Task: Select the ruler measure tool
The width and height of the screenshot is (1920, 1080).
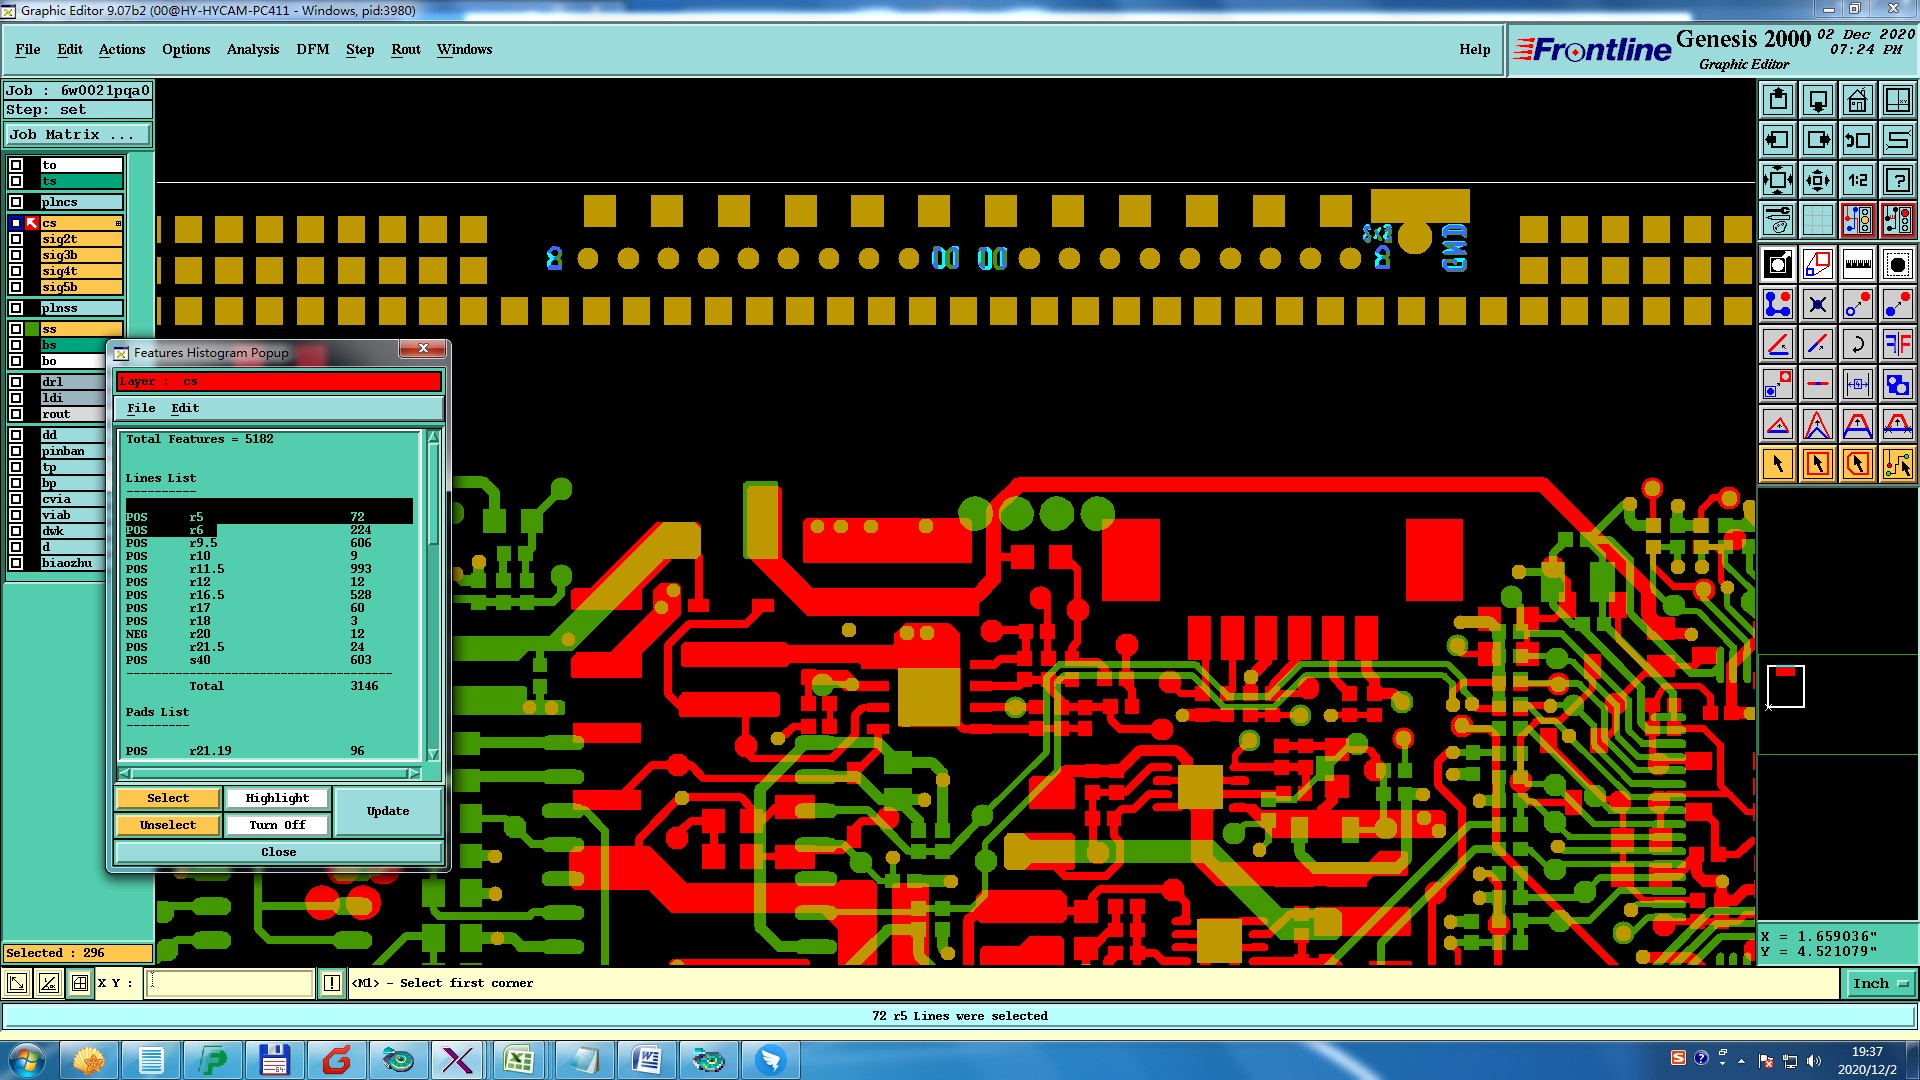Action: click(x=1857, y=265)
